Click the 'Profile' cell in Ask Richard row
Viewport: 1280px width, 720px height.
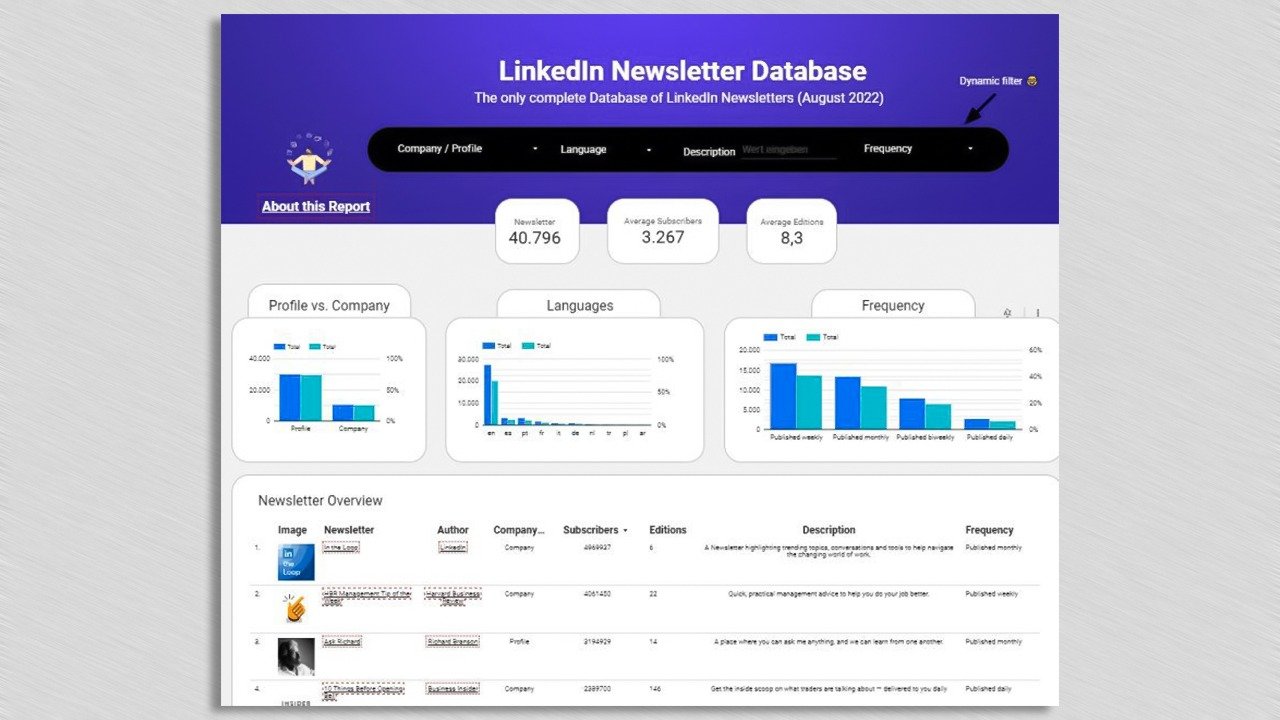[519, 642]
